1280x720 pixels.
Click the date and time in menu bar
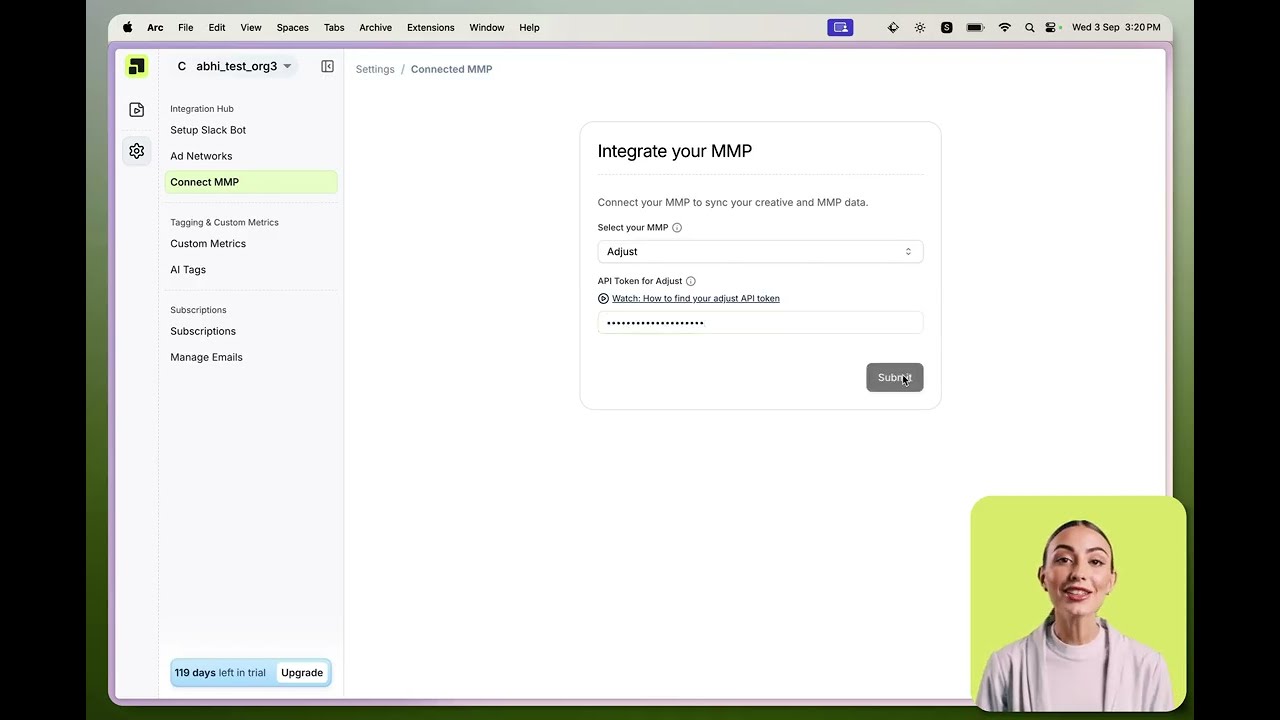(1116, 28)
